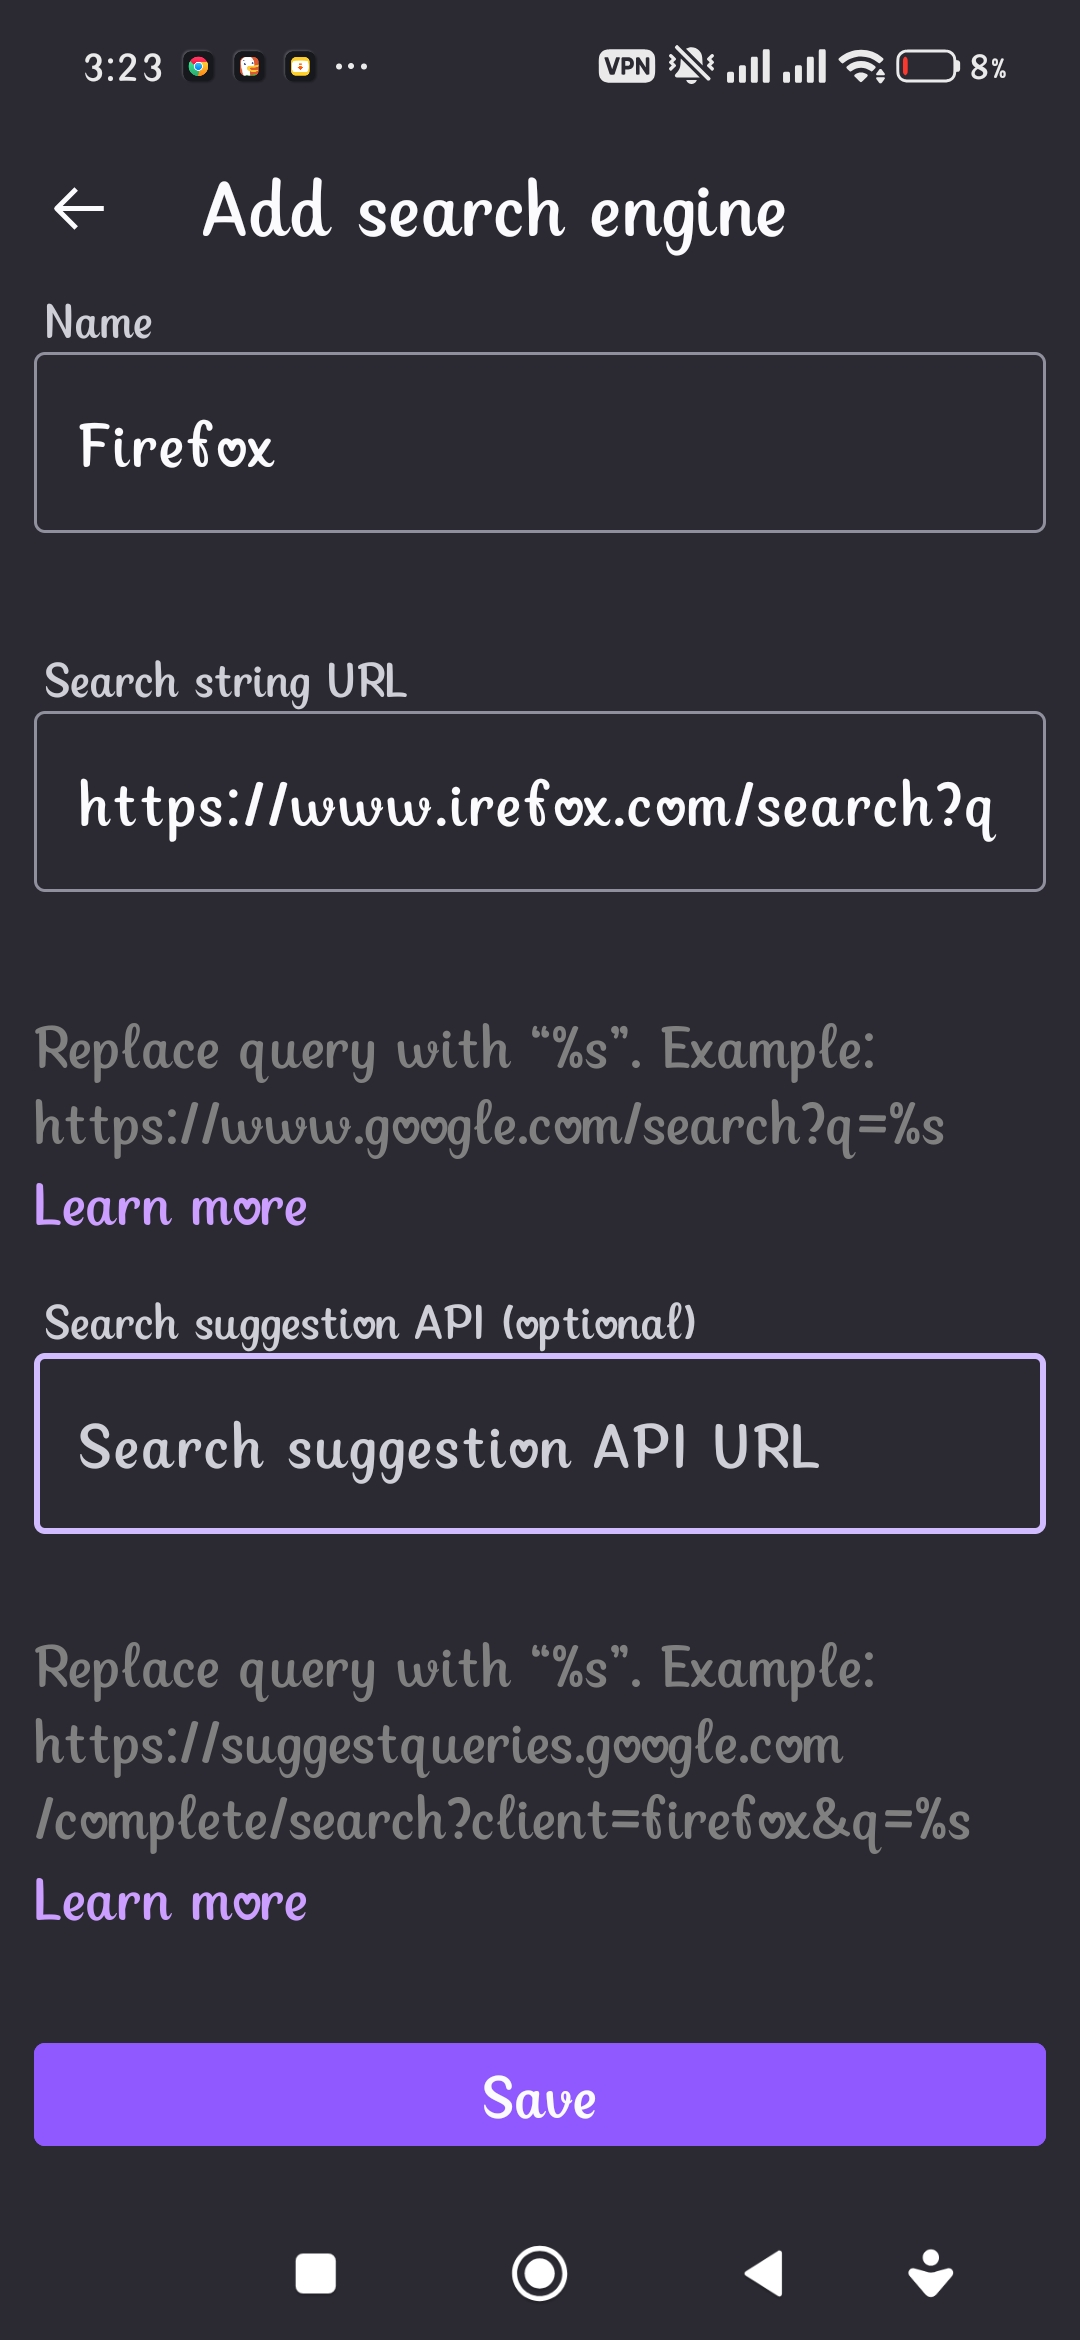1080x2340 pixels.
Task: Tap the yellow app notification icon
Action: (x=300, y=67)
